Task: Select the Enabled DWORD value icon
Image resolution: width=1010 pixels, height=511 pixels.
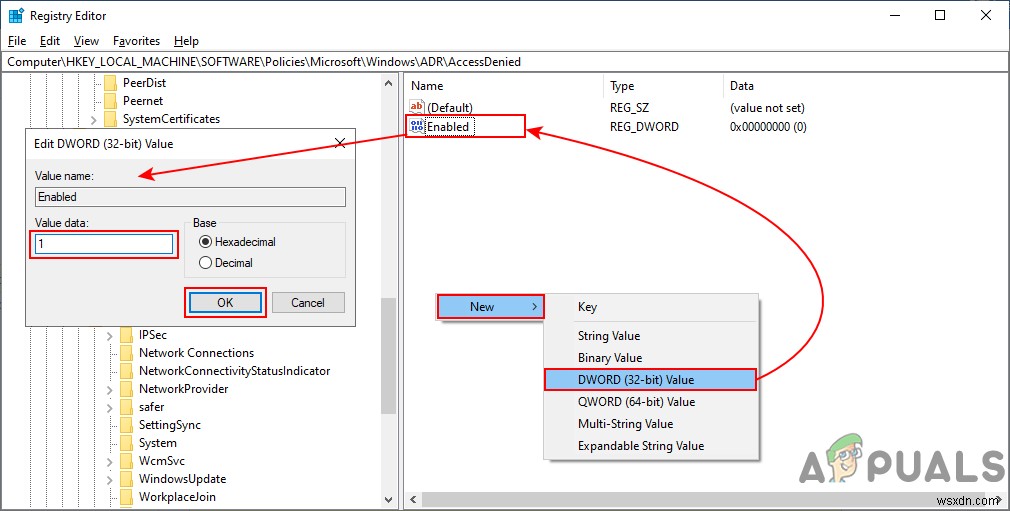Action: click(x=417, y=126)
